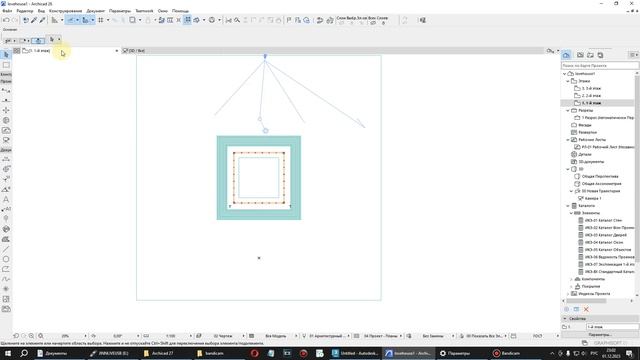Toggle the highlighted suspend groups button

coord(187,20)
